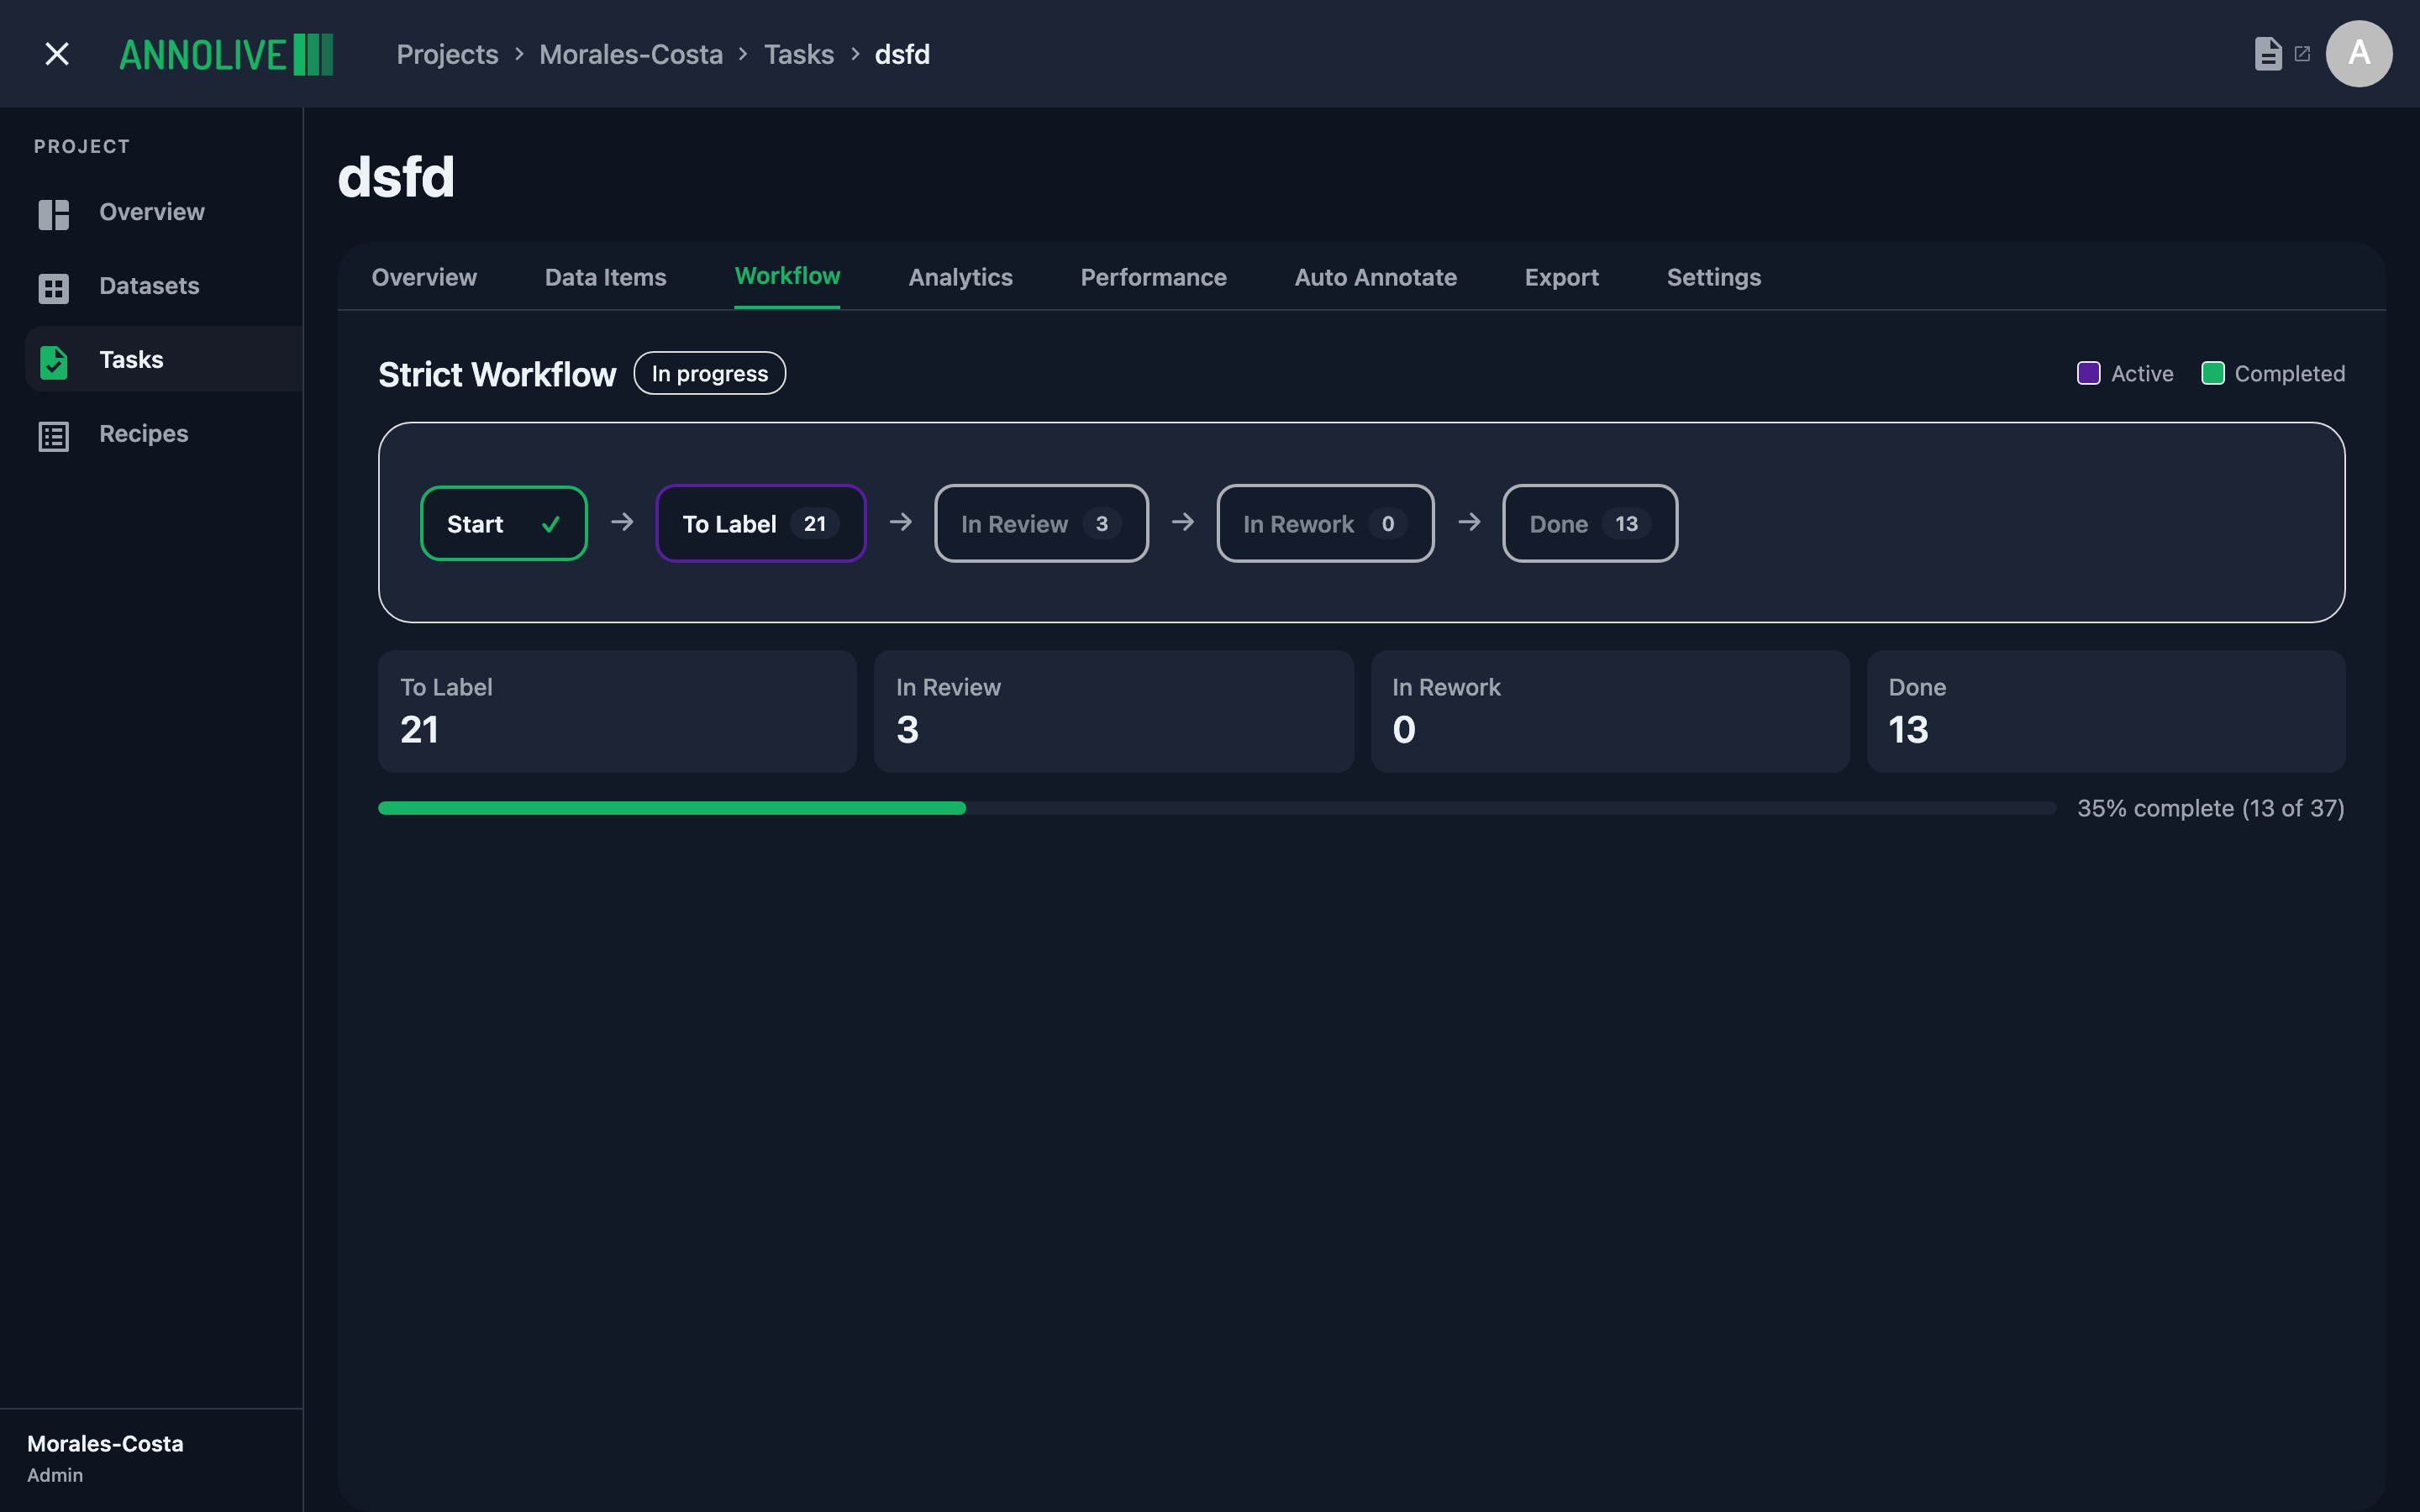Click the In Review 3 stat card

(x=1114, y=712)
